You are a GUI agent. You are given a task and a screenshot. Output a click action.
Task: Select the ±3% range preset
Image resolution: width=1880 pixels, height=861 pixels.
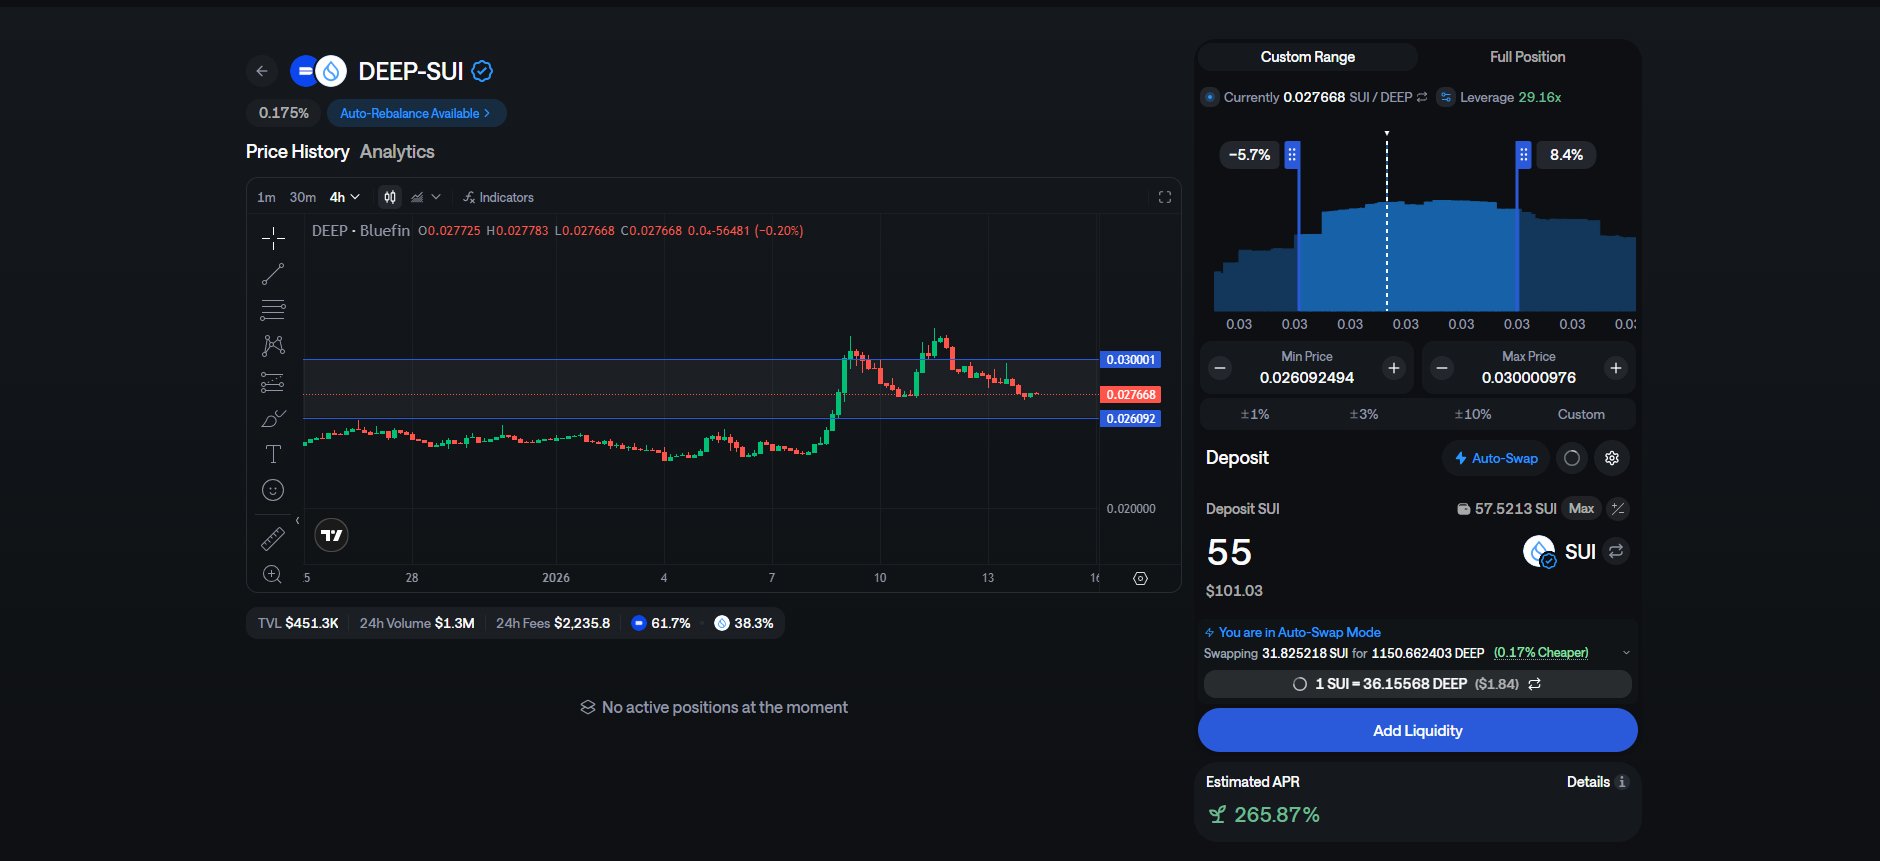1364,414
